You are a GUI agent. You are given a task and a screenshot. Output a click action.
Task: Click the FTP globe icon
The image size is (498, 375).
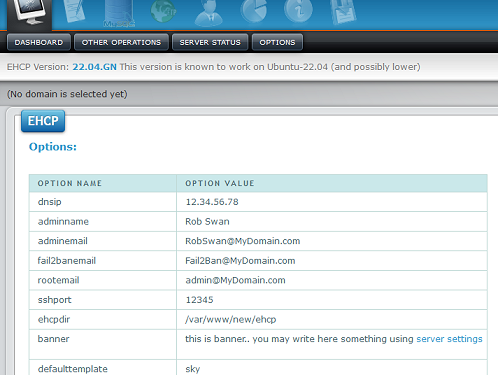(x=163, y=11)
